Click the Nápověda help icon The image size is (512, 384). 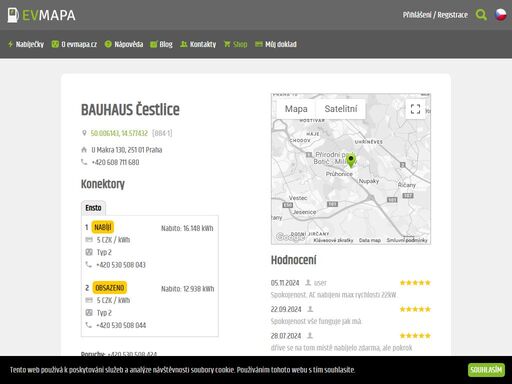[x=108, y=44]
